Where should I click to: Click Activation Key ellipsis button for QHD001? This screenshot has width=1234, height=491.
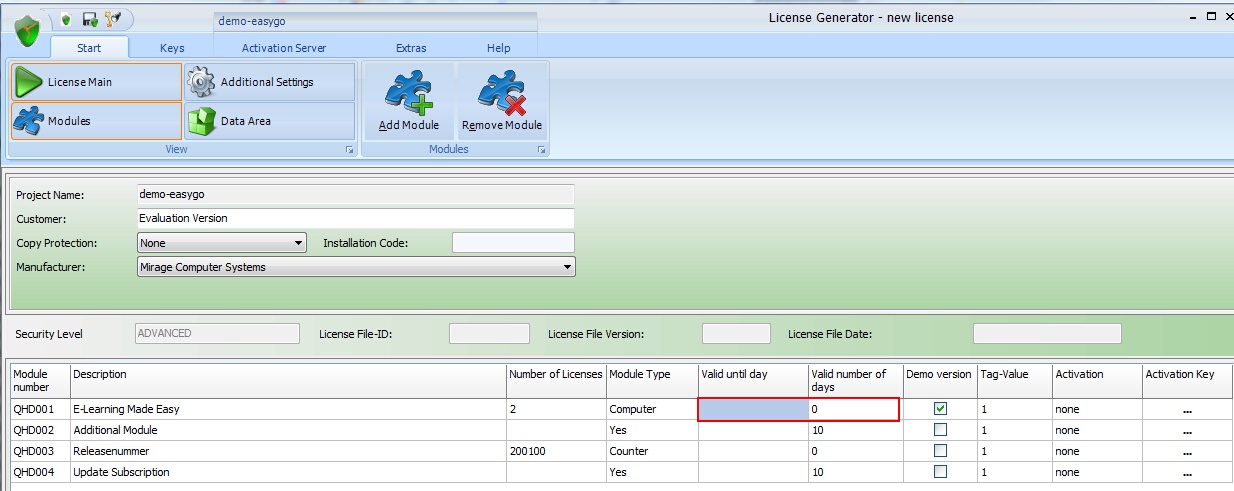[x=1186, y=410]
